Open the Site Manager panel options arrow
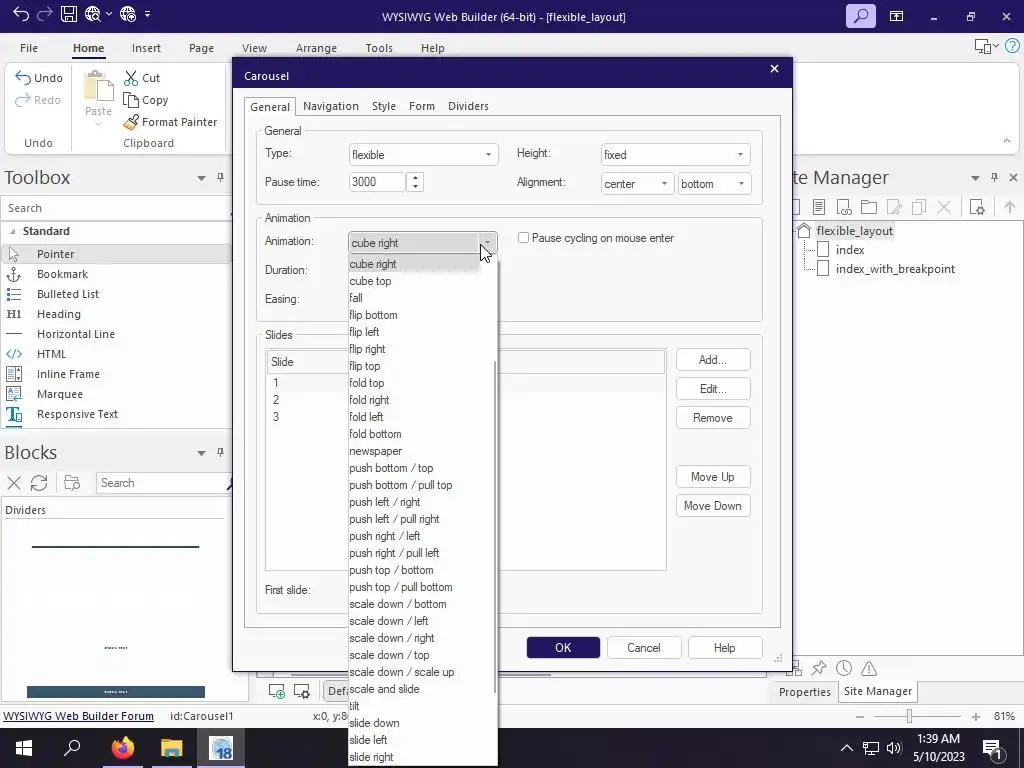Image resolution: width=1024 pixels, height=768 pixels. (x=975, y=178)
